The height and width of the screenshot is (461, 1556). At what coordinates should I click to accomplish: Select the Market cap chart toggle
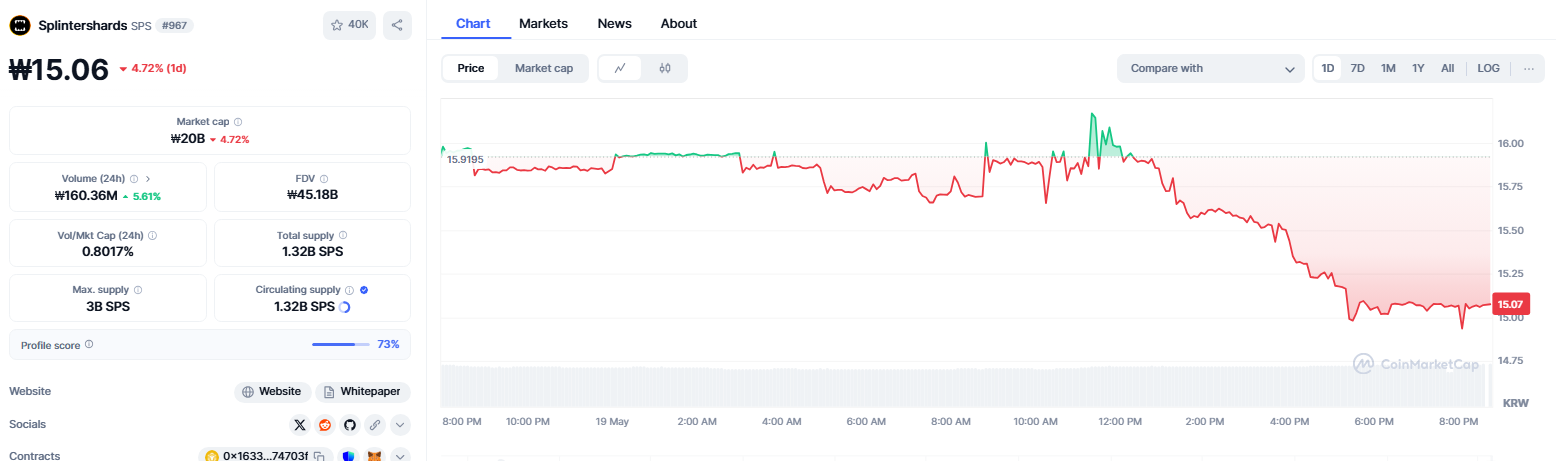pyautogui.click(x=544, y=68)
